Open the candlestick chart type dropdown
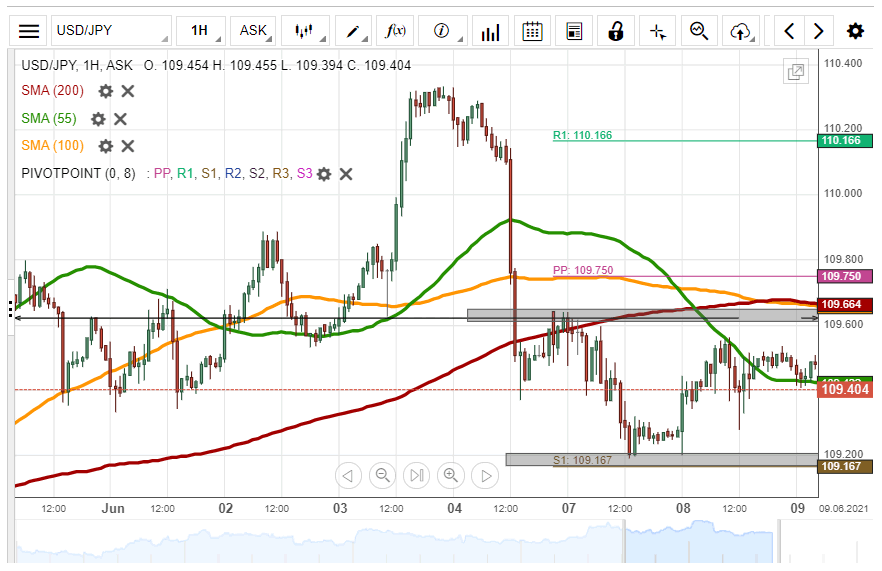Screen dimensions: 882x571 click(x=305, y=31)
